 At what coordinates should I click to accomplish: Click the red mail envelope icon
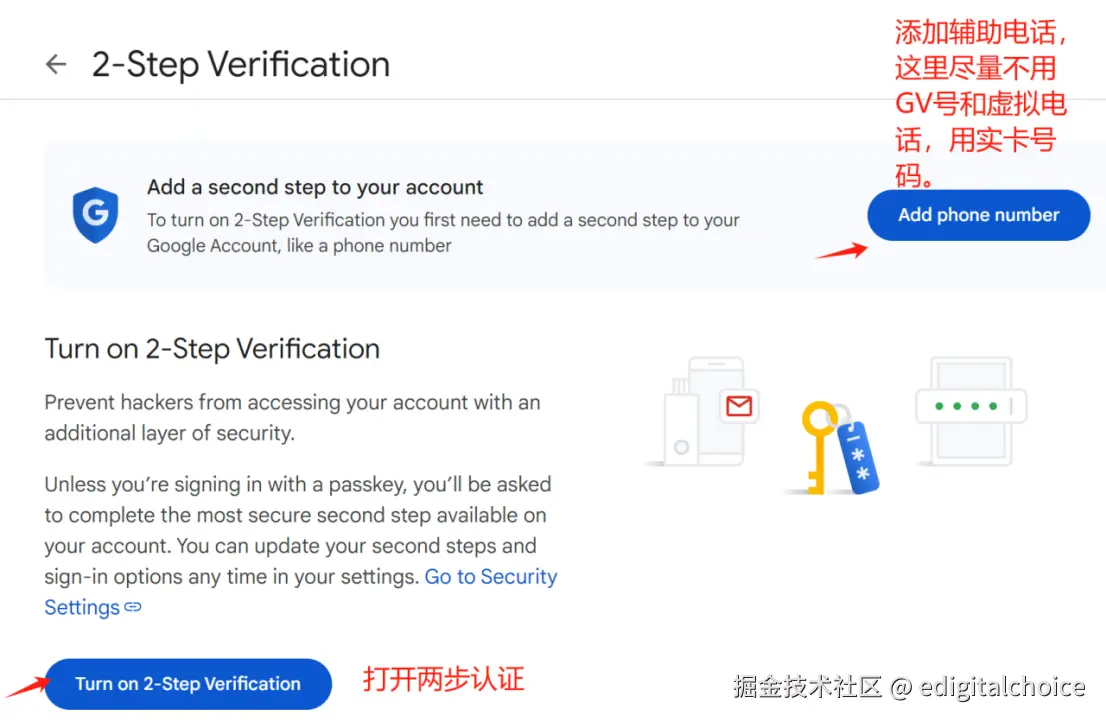(739, 406)
